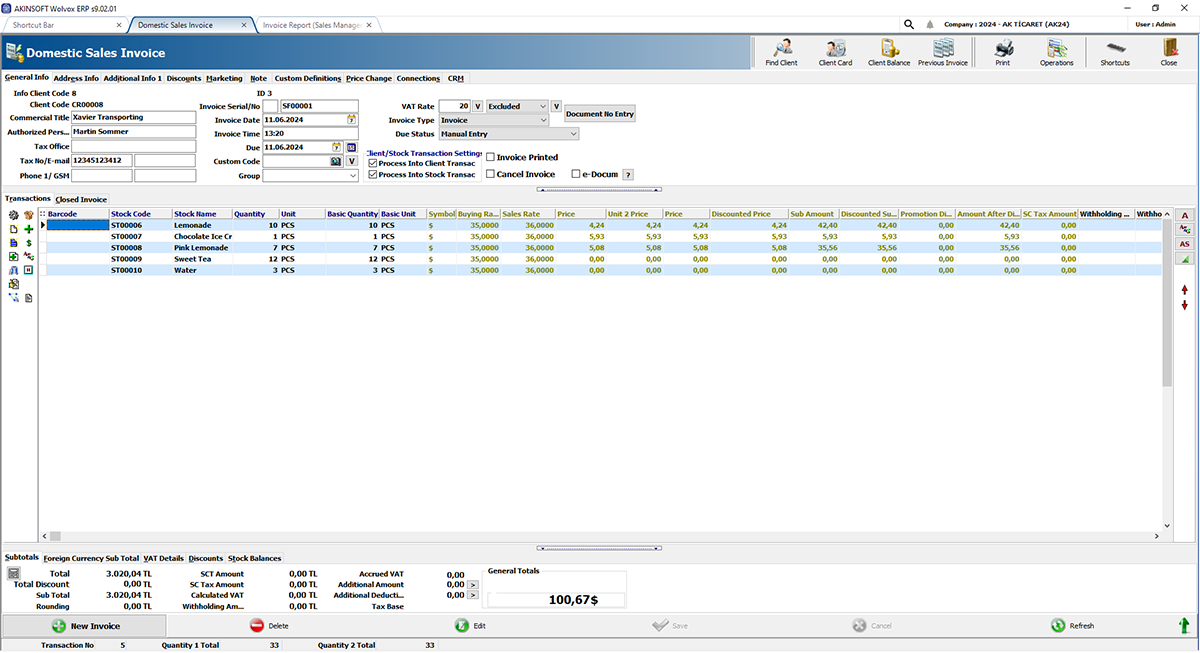Click the 'AS' button right of the grid
The image size is (1200, 653).
[x=1184, y=243]
